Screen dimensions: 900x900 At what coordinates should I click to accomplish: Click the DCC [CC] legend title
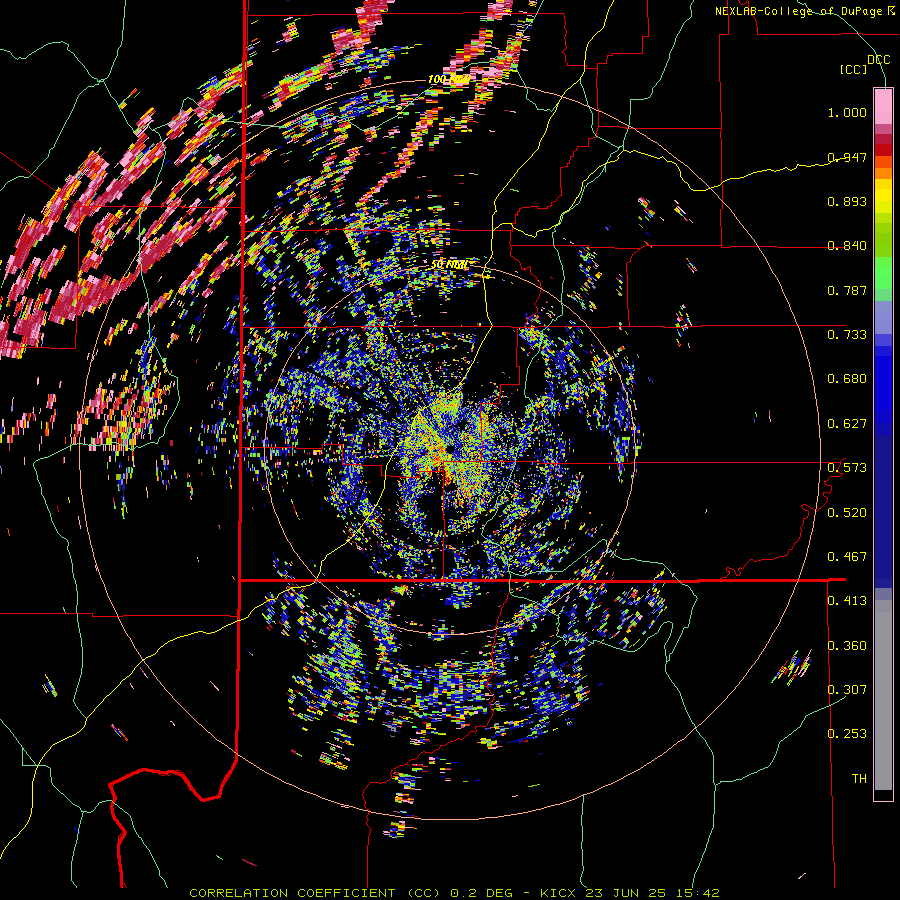pos(864,64)
